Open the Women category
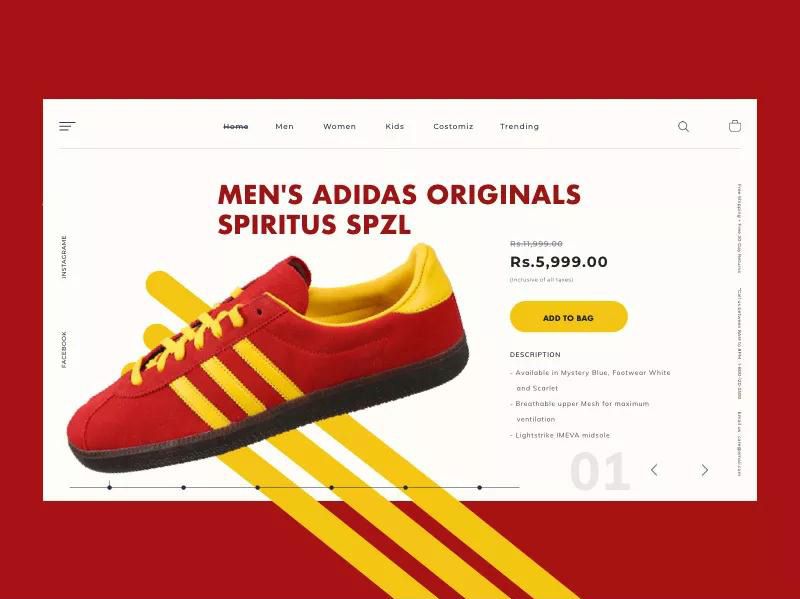 coord(339,127)
